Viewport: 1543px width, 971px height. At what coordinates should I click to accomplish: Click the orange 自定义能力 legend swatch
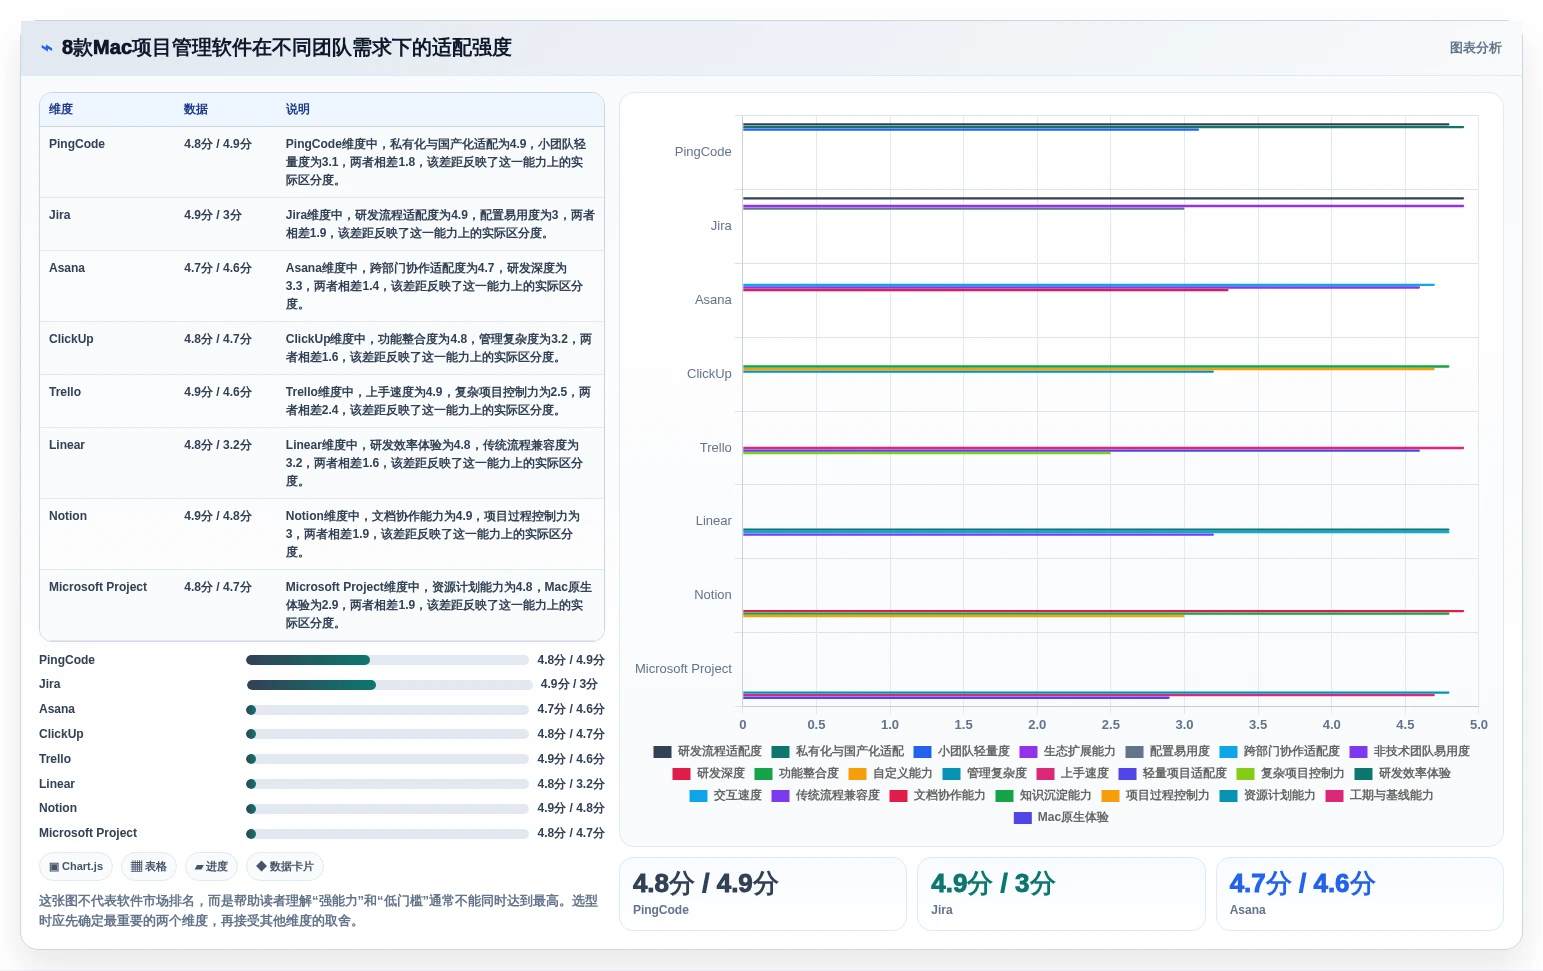[857, 773]
